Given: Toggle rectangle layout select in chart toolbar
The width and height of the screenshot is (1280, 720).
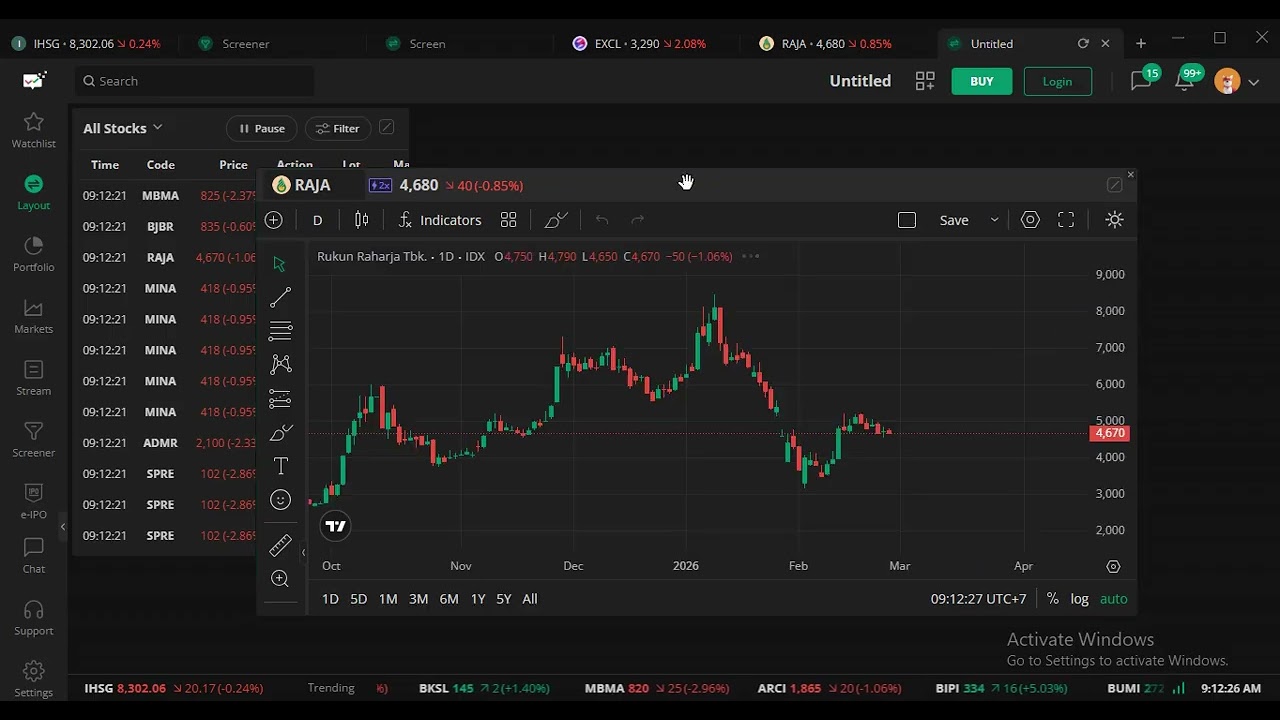Looking at the screenshot, I should click(x=906, y=220).
